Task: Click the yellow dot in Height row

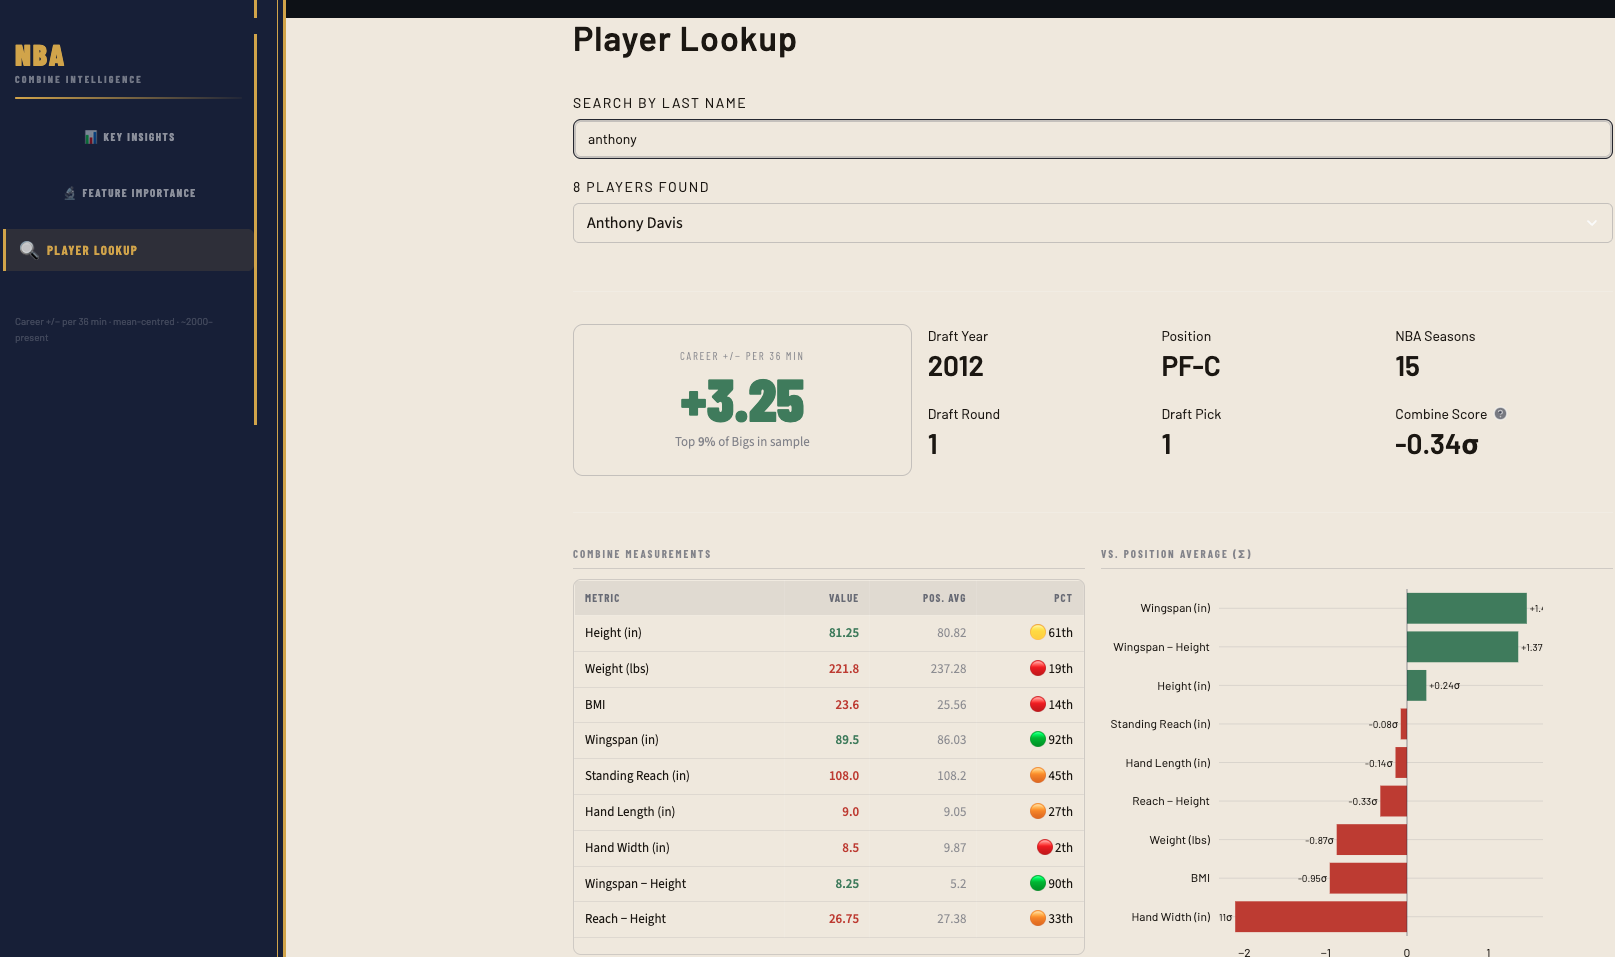Action: tap(1038, 632)
